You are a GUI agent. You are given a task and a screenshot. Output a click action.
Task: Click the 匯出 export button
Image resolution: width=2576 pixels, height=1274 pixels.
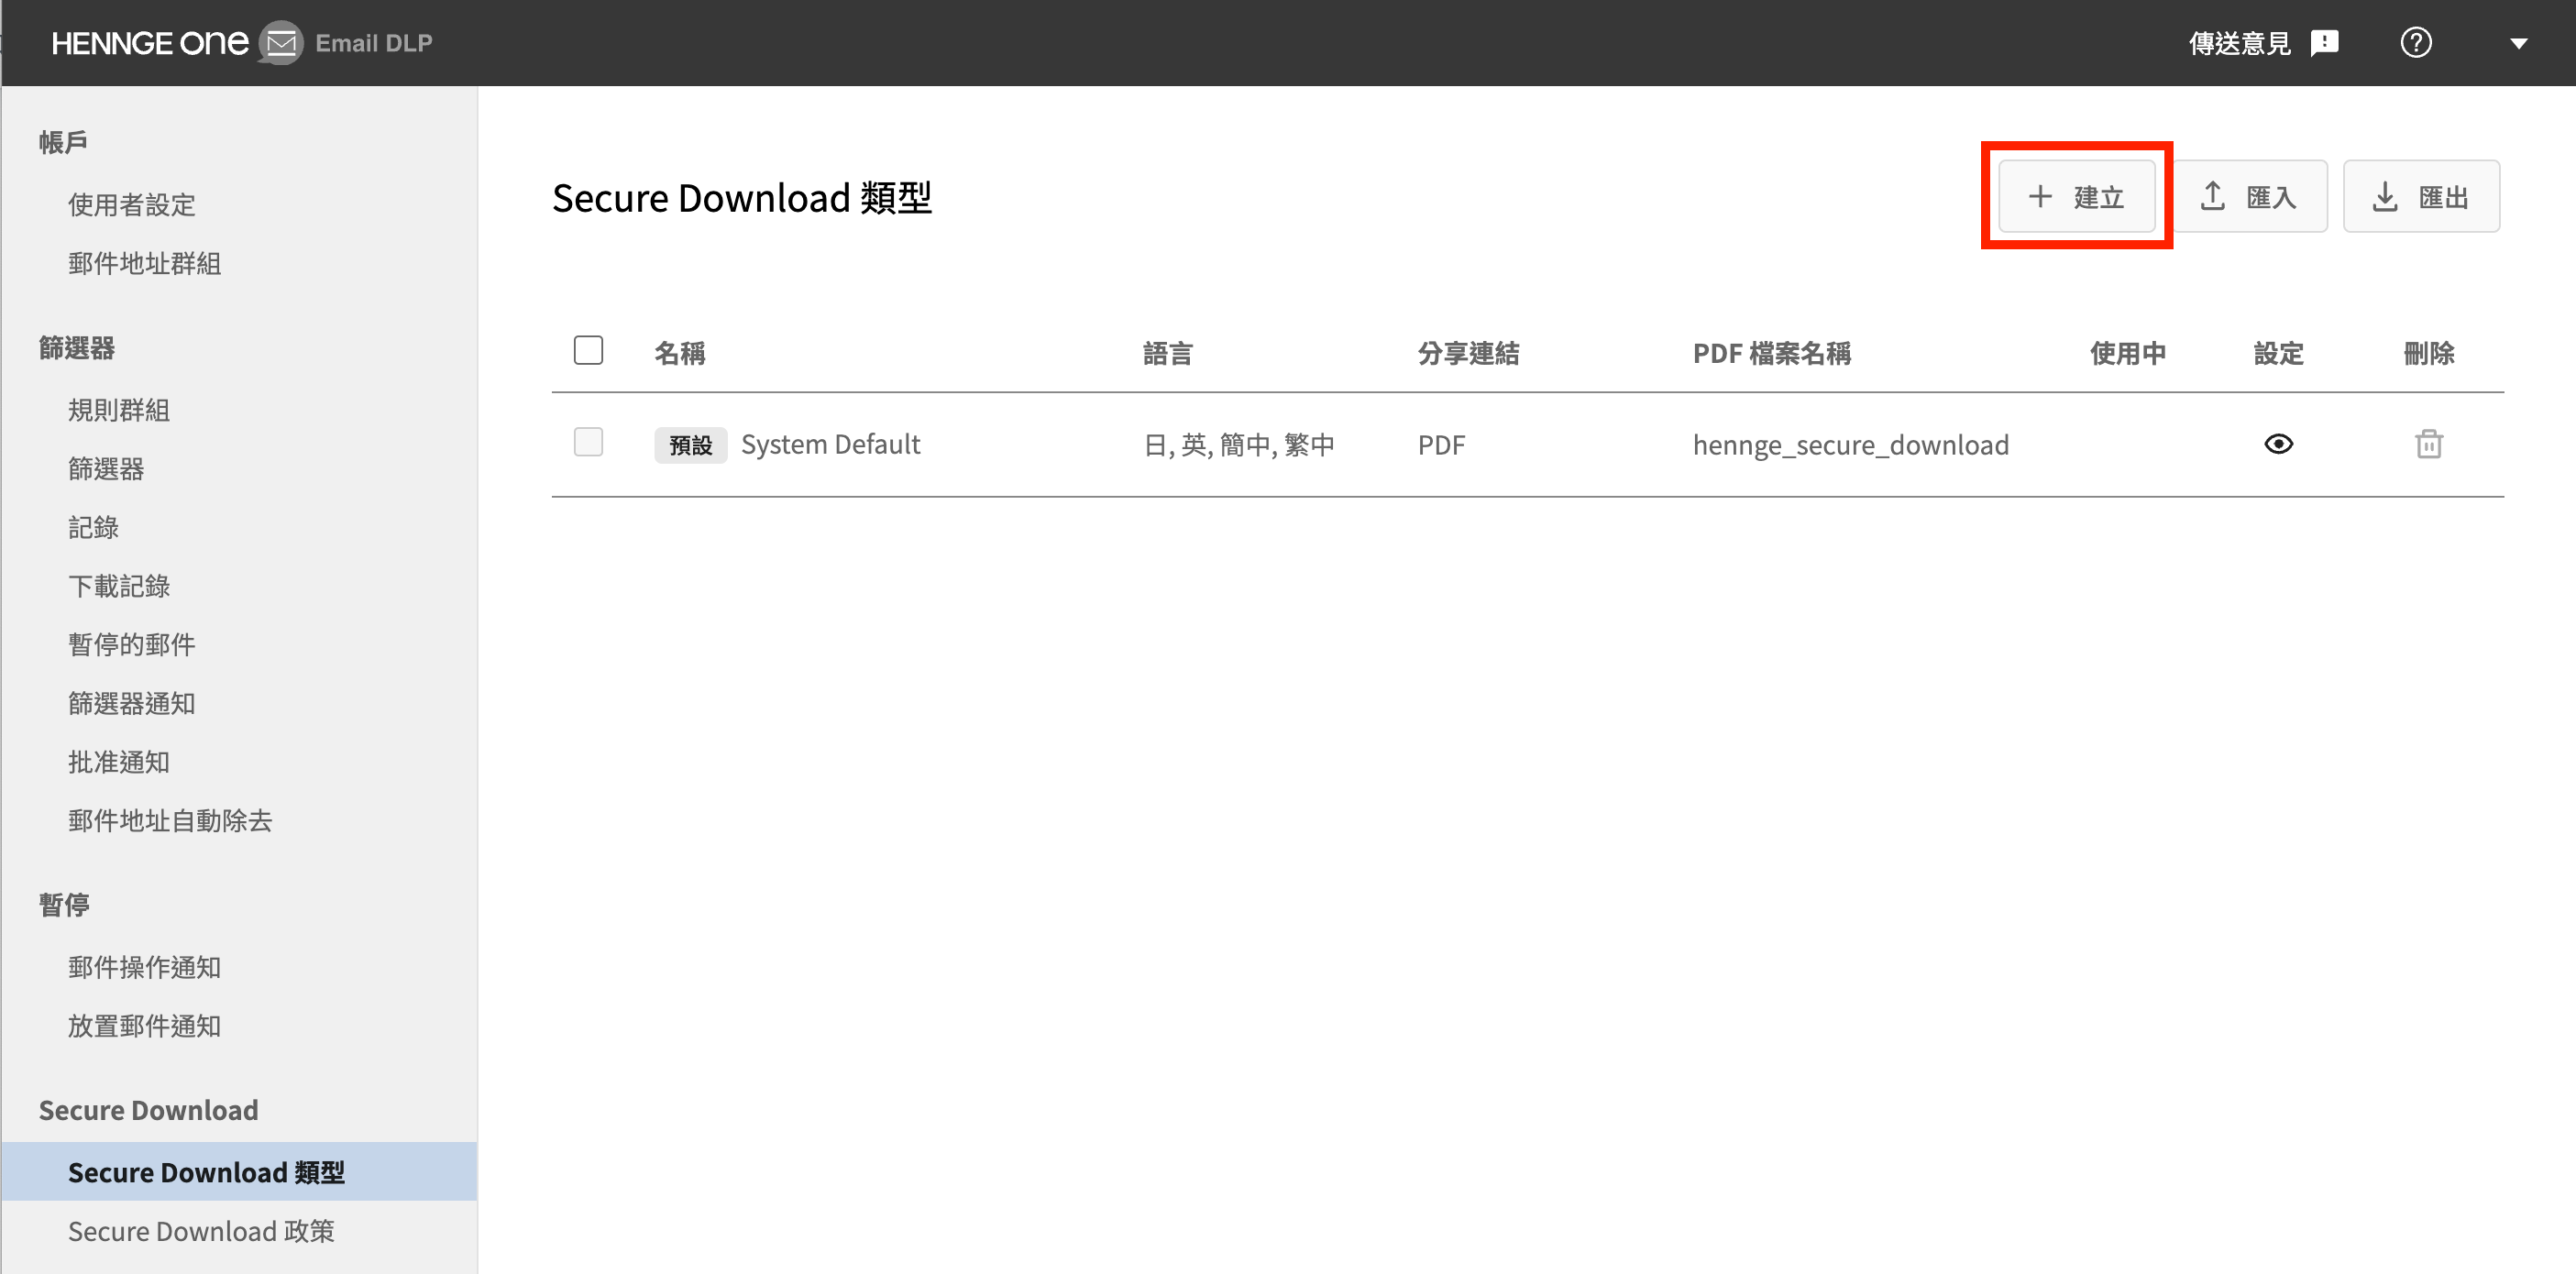coord(2421,196)
